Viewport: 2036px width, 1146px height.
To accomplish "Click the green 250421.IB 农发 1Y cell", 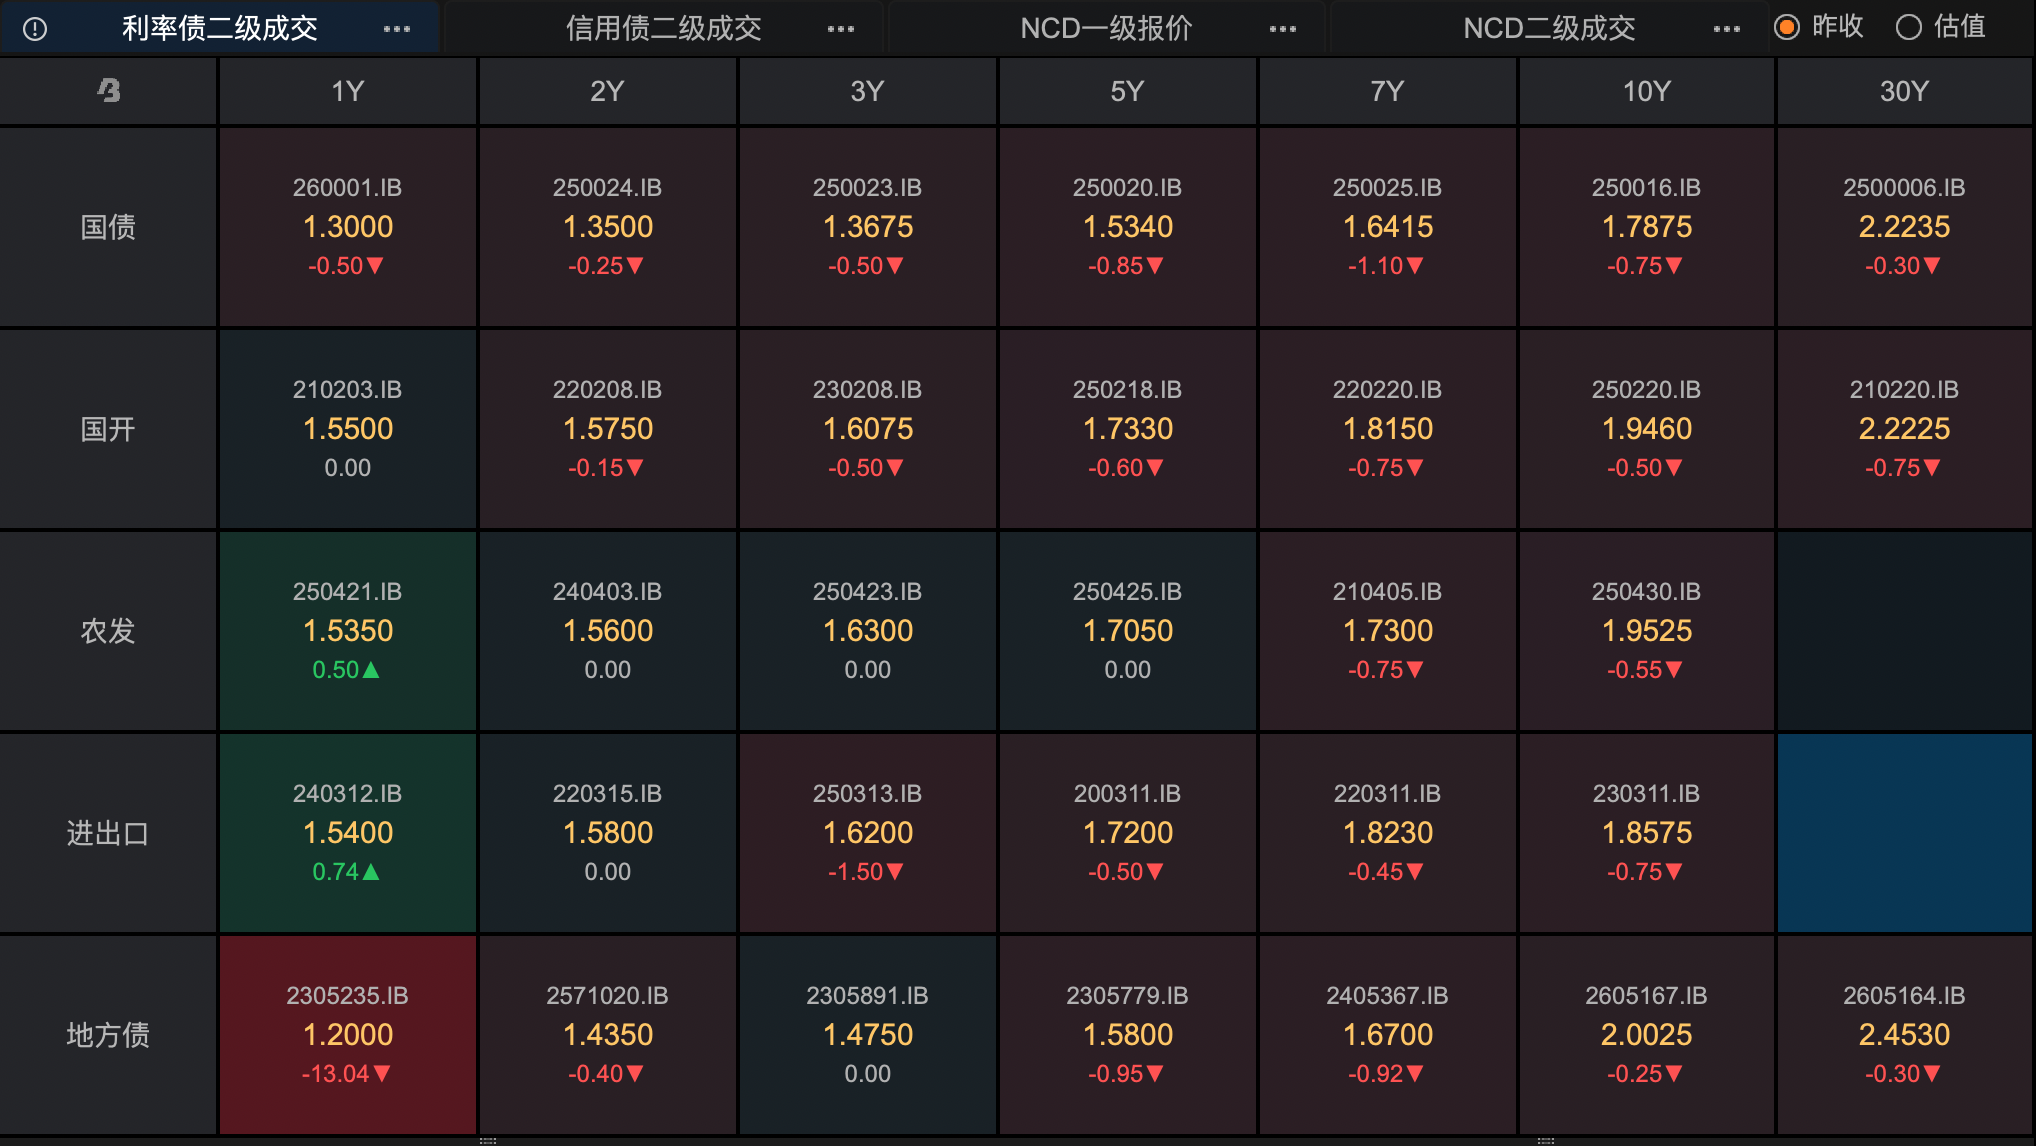I will (347, 630).
